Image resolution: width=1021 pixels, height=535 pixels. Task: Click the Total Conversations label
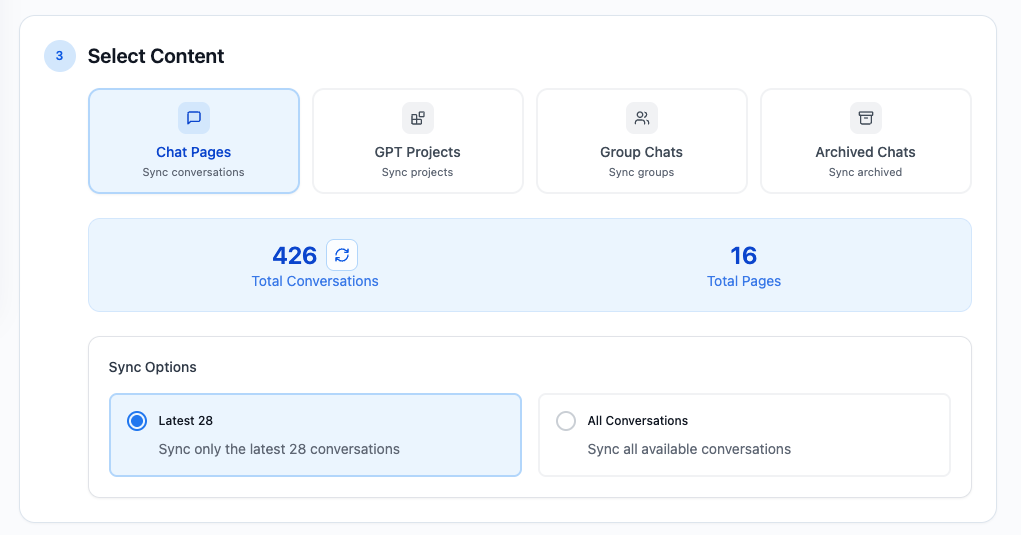click(315, 281)
